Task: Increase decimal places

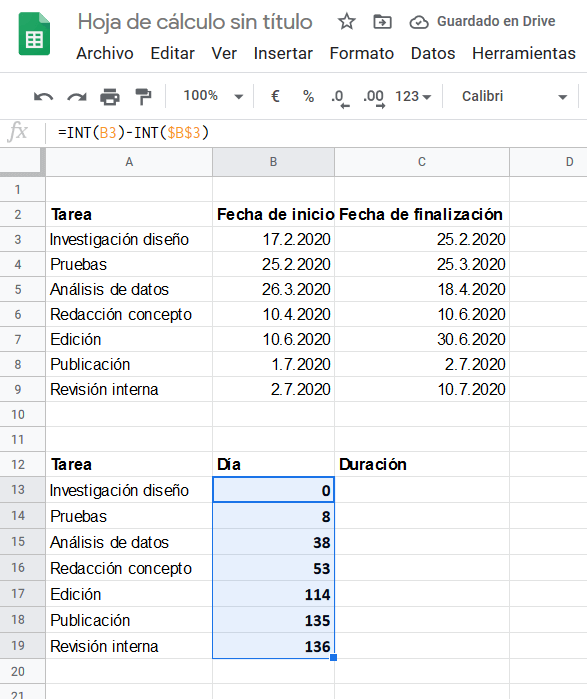Action: 374,98
